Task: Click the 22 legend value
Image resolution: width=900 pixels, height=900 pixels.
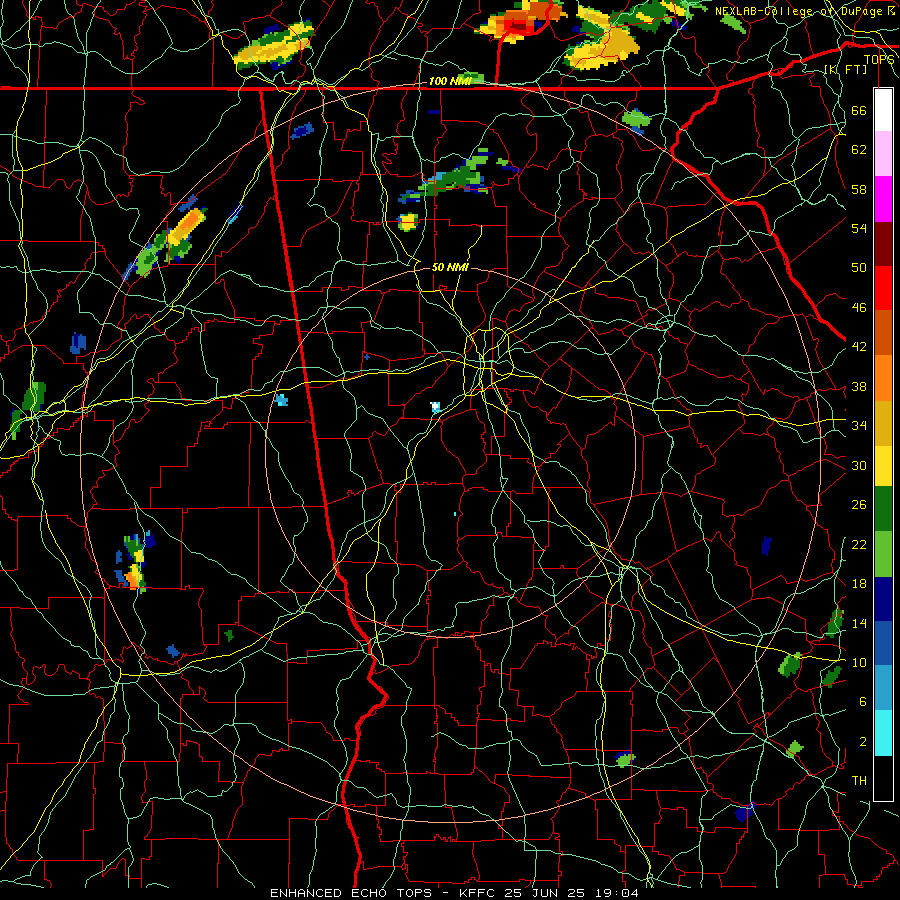Action: (859, 544)
